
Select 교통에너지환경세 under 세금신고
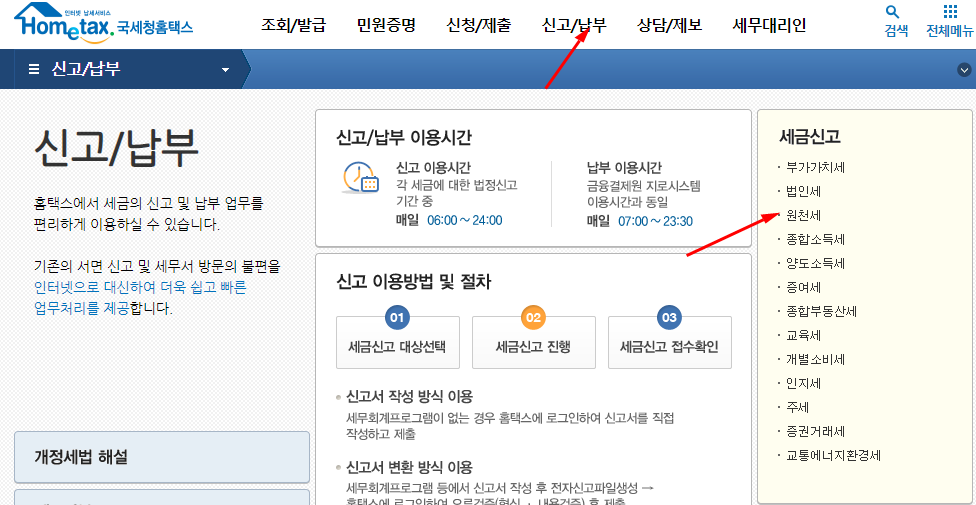833,455
